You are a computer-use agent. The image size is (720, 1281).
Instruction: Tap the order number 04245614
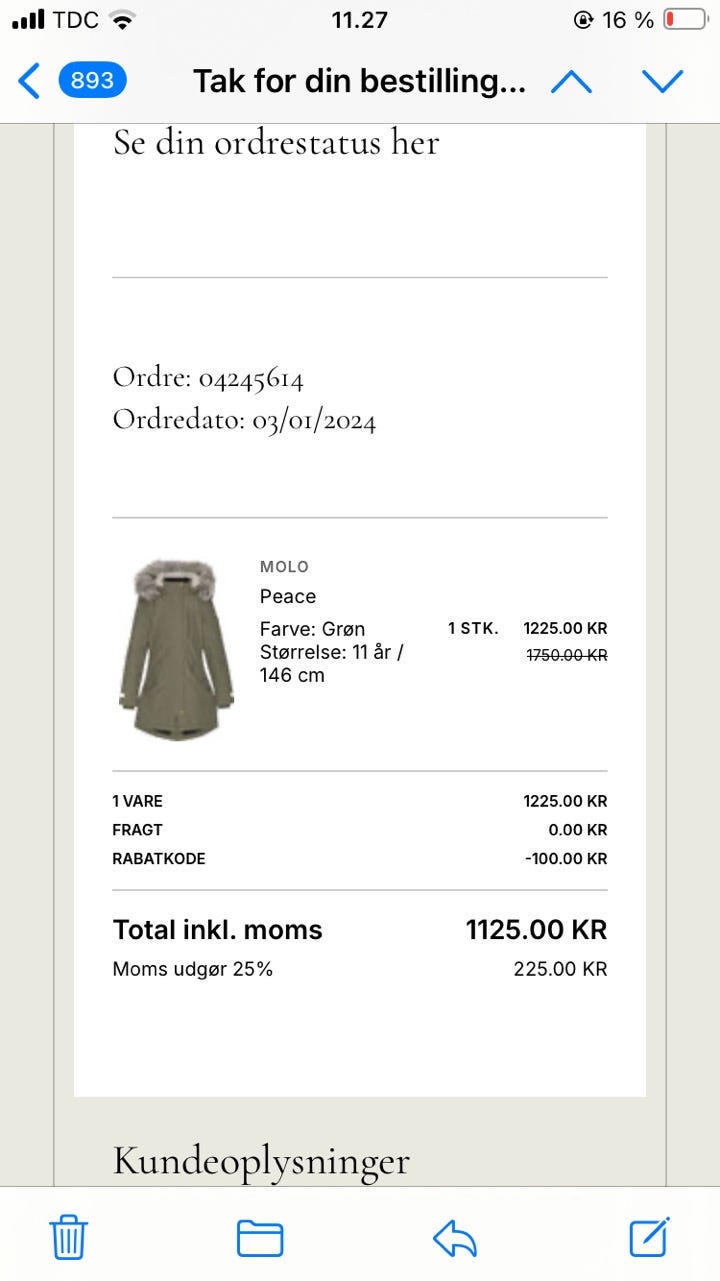(251, 378)
